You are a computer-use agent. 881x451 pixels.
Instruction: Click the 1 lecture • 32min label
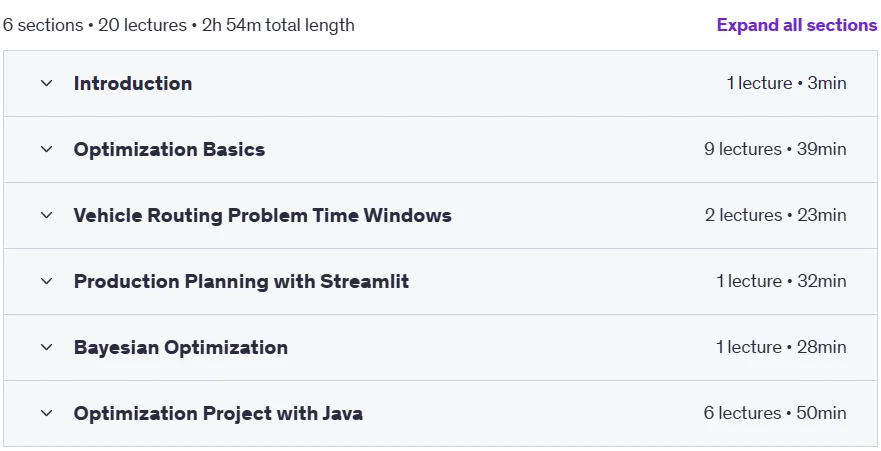pos(781,281)
